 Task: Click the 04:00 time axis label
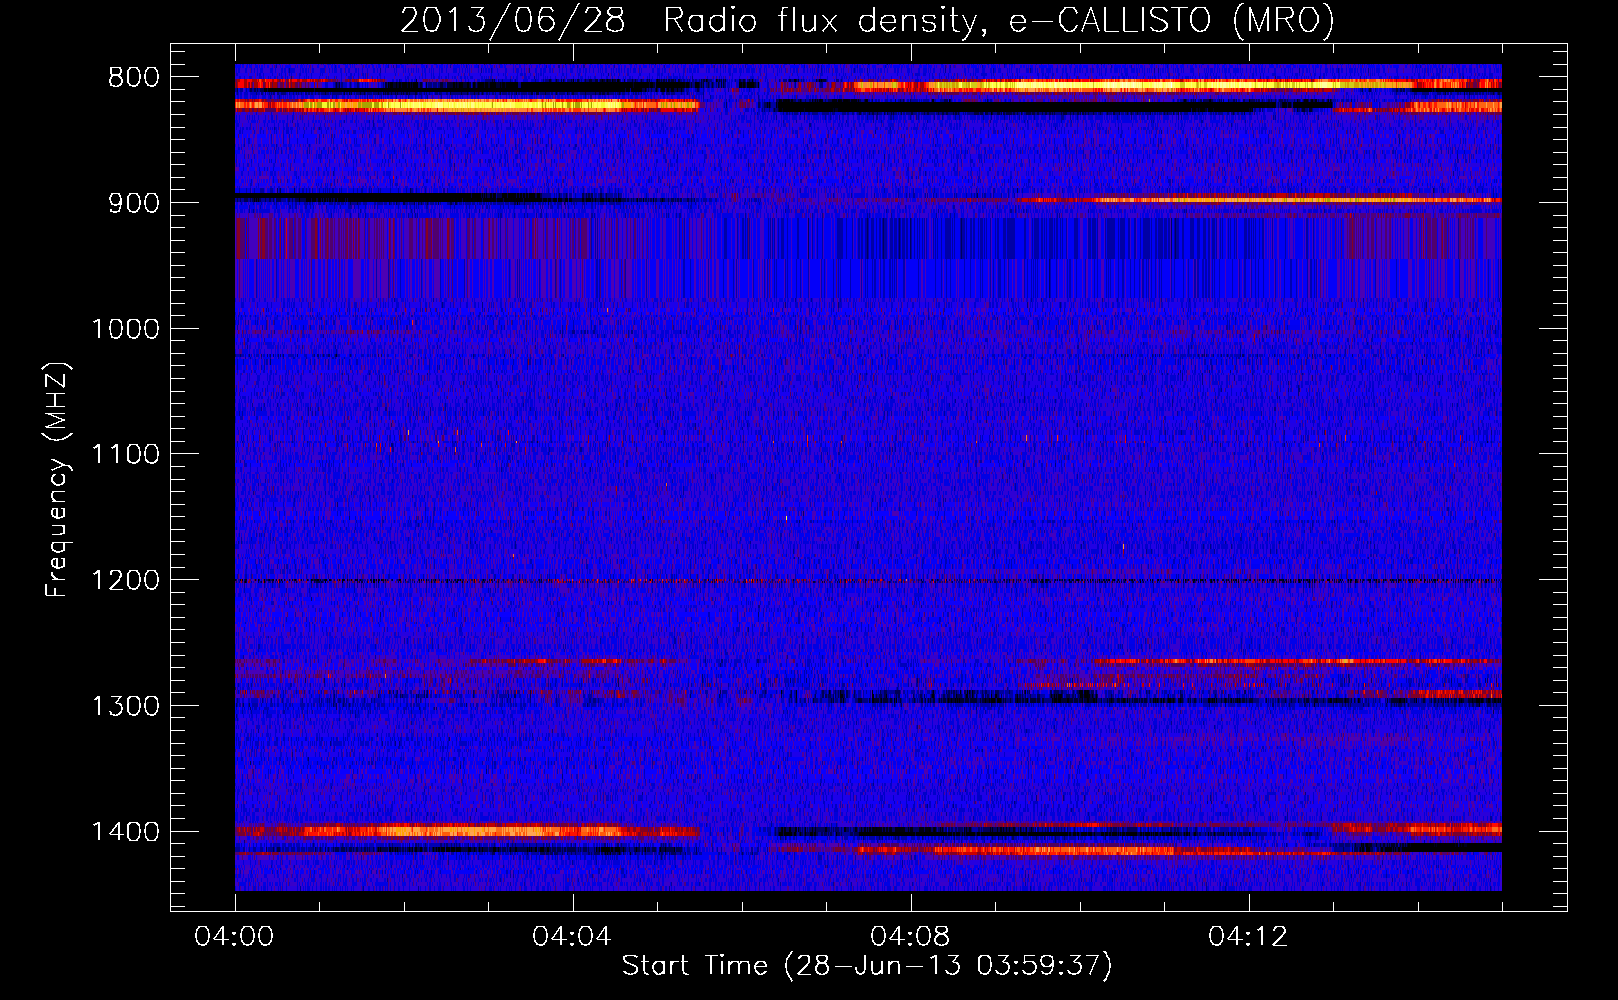click(x=235, y=937)
